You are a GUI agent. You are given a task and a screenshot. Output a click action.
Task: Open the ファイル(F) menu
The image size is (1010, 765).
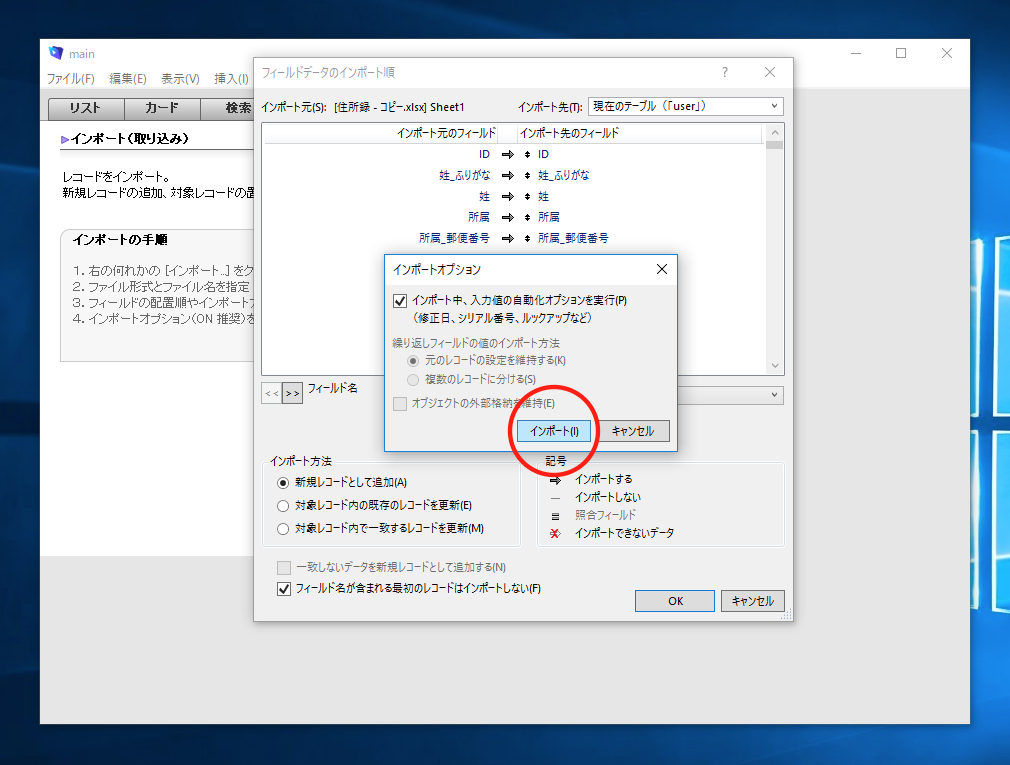pos(70,79)
